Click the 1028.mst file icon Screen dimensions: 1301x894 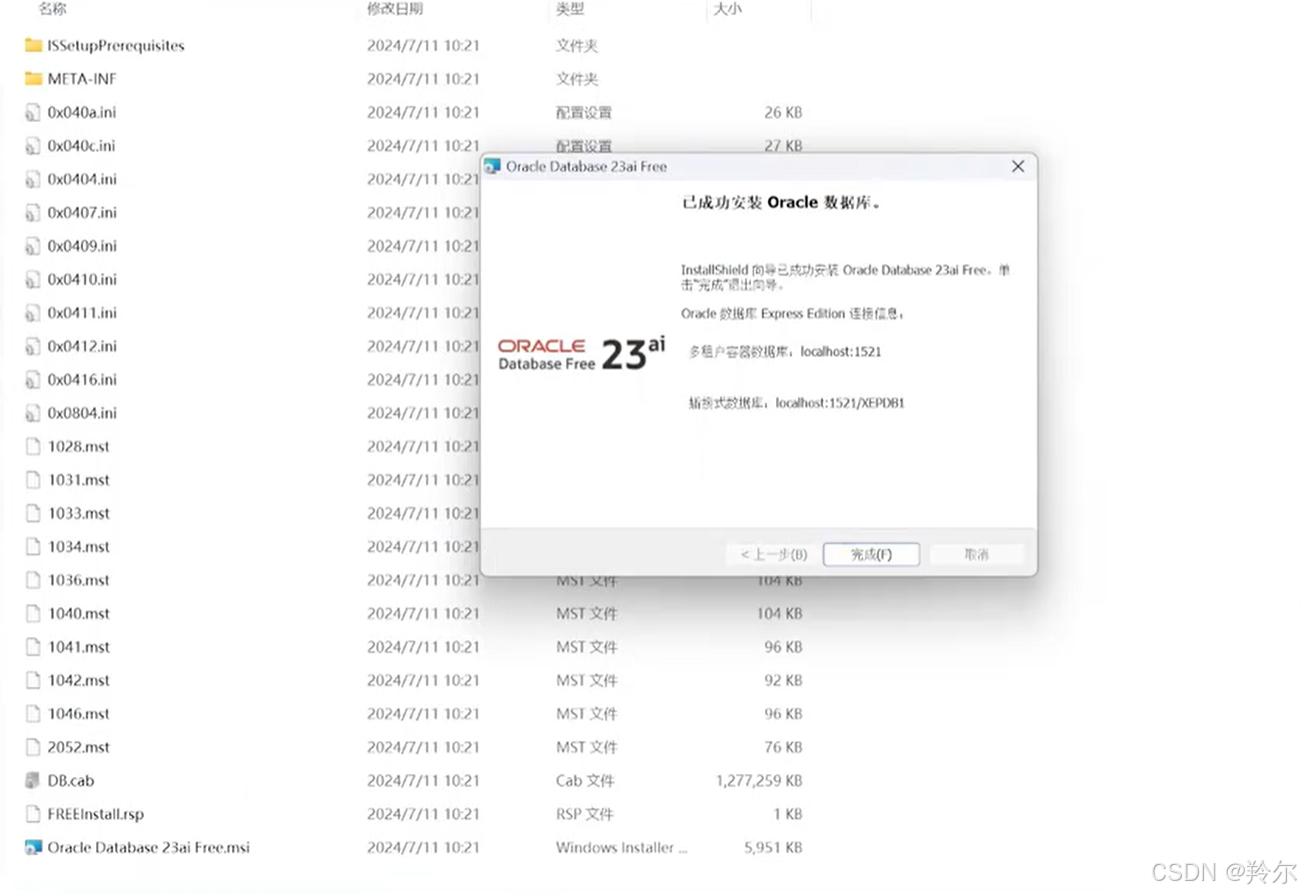point(33,446)
